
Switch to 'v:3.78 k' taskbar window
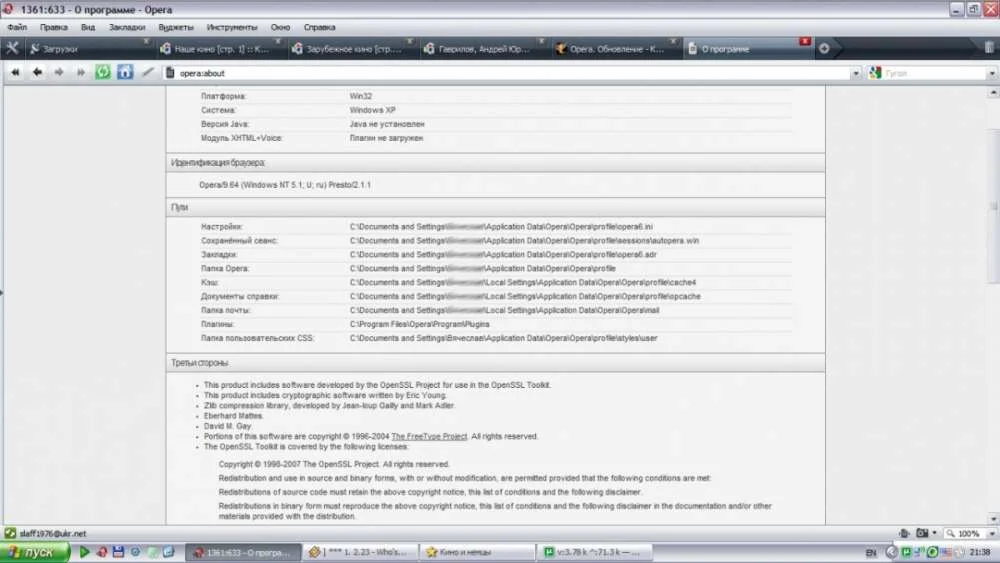(x=594, y=552)
